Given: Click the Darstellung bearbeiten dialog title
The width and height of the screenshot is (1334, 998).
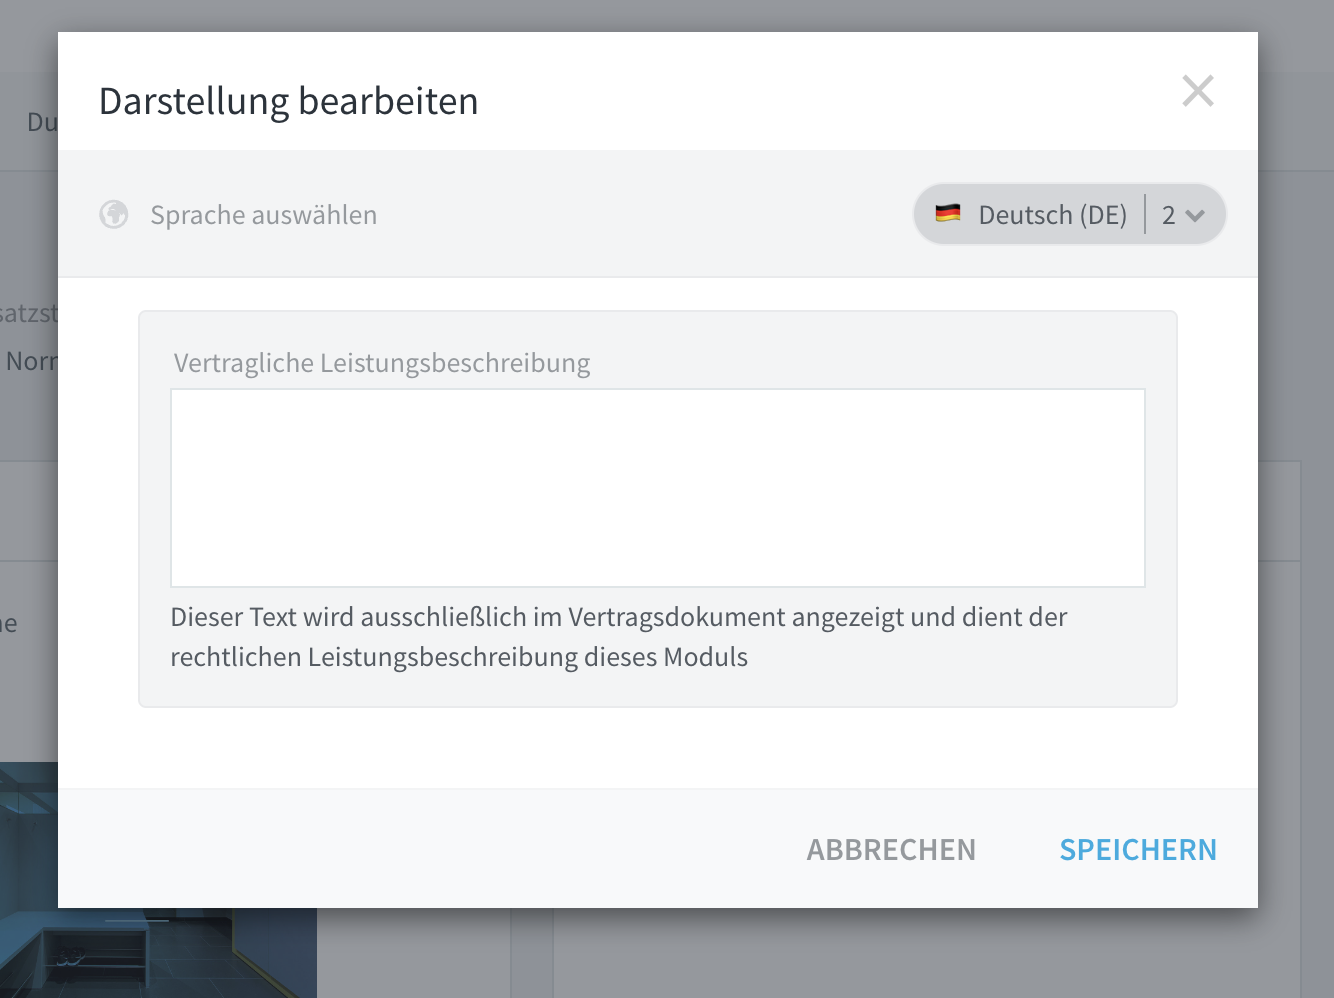Looking at the screenshot, I should (289, 101).
